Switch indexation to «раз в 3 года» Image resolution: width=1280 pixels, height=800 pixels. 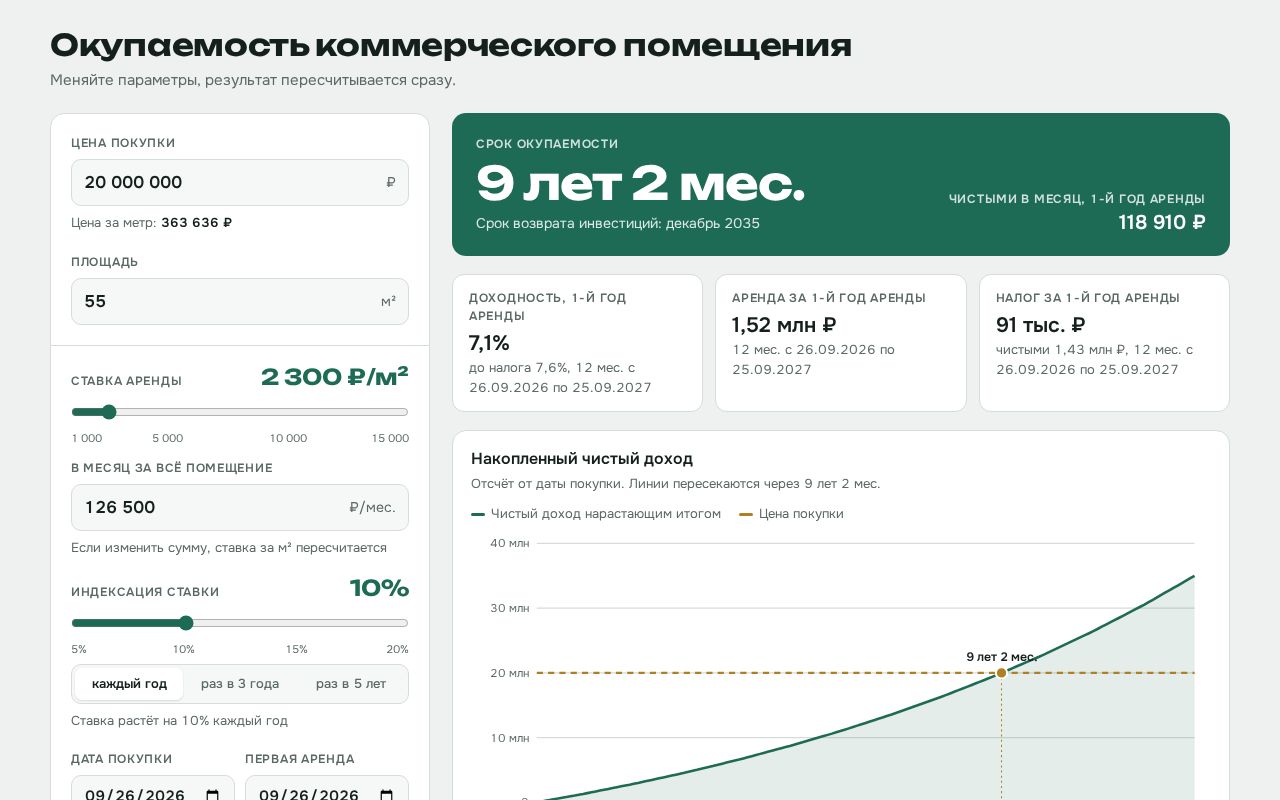[240, 684]
